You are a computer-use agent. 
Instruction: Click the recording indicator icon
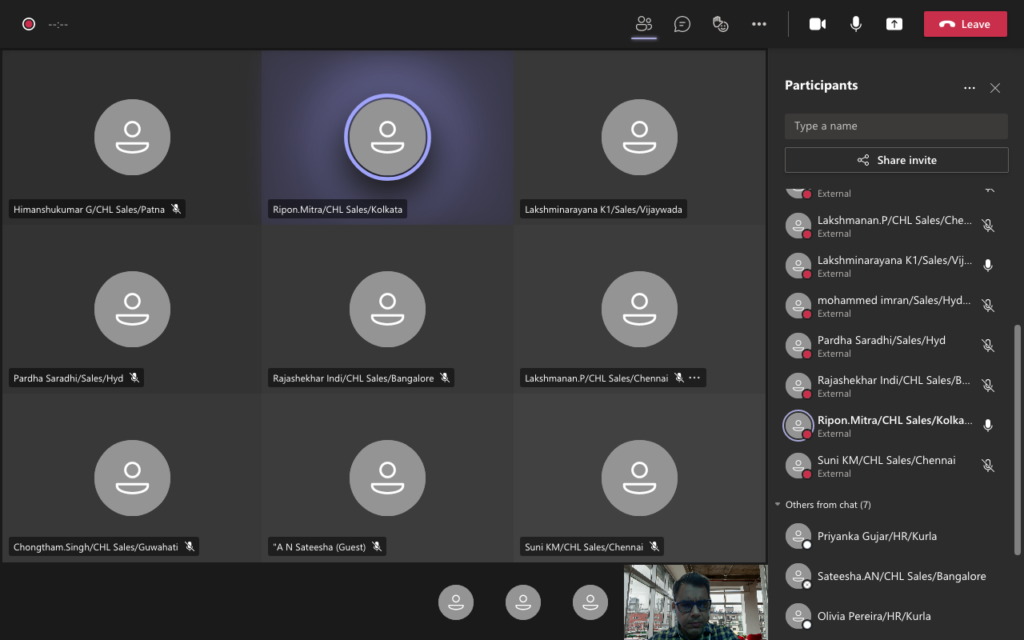29,24
